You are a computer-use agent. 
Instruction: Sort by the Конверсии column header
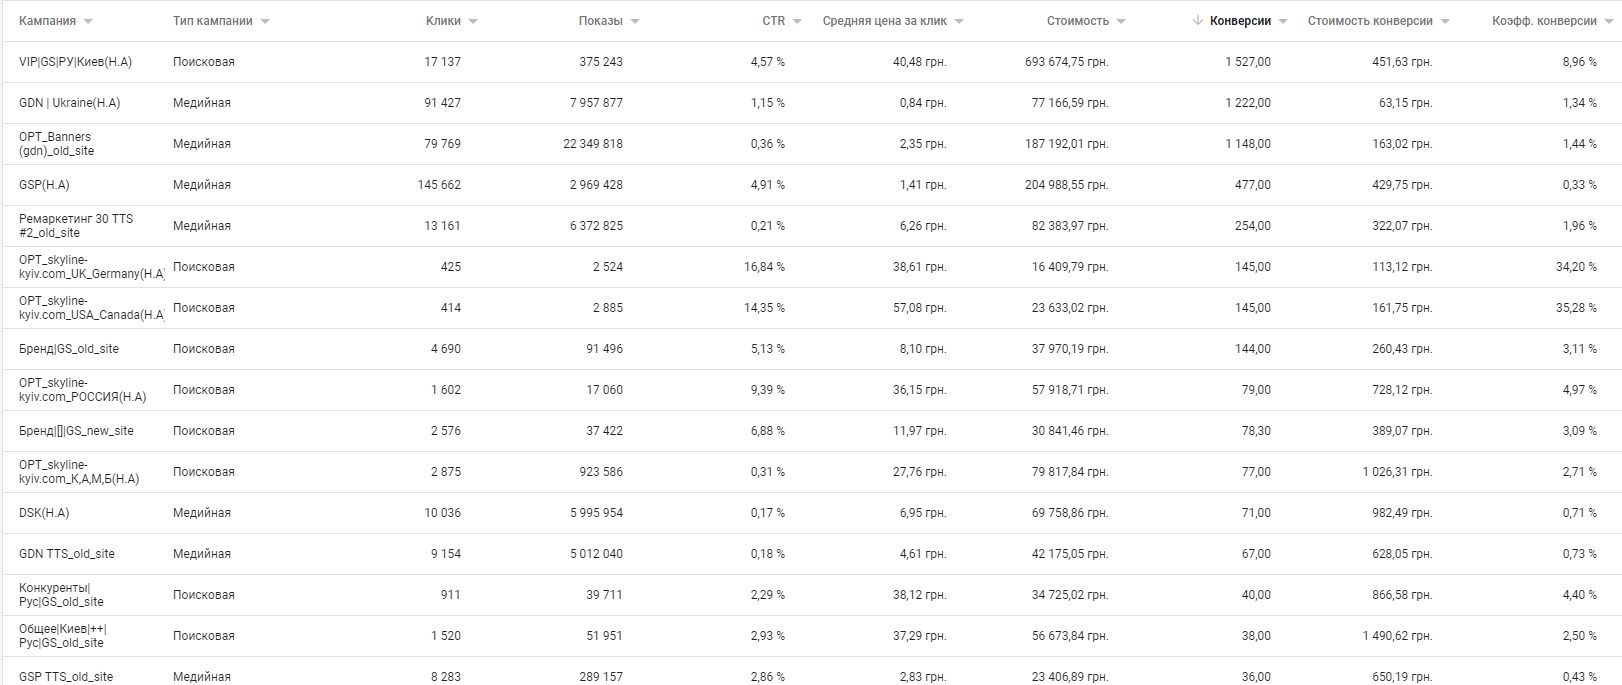(x=1240, y=21)
